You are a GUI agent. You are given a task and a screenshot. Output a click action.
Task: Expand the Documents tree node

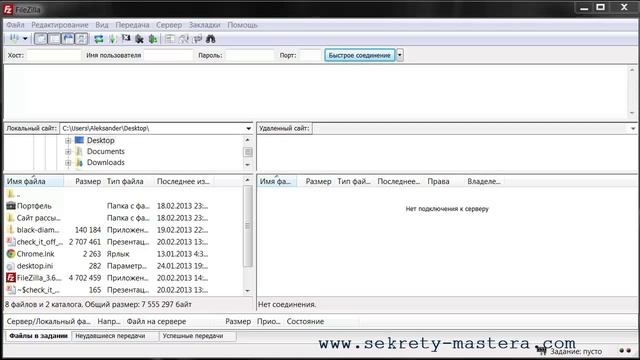[68, 152]
